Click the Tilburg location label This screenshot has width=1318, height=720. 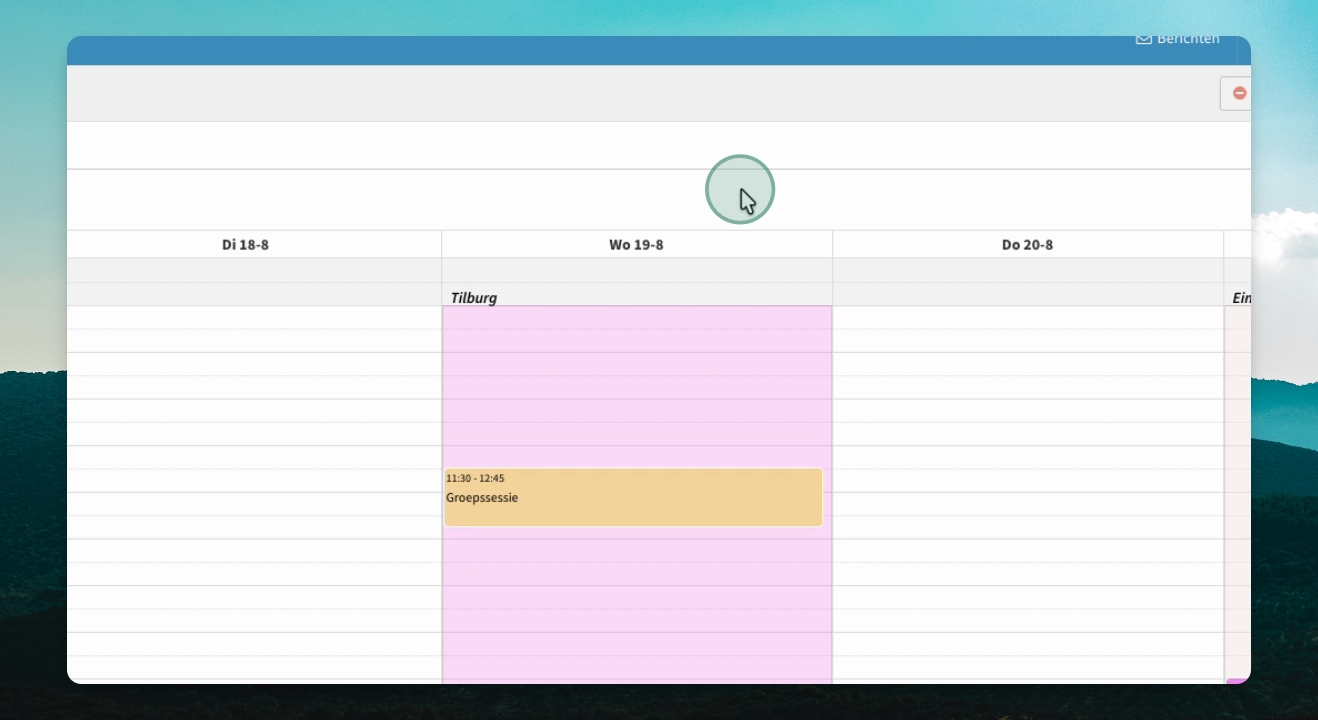(x=474, y=298)
